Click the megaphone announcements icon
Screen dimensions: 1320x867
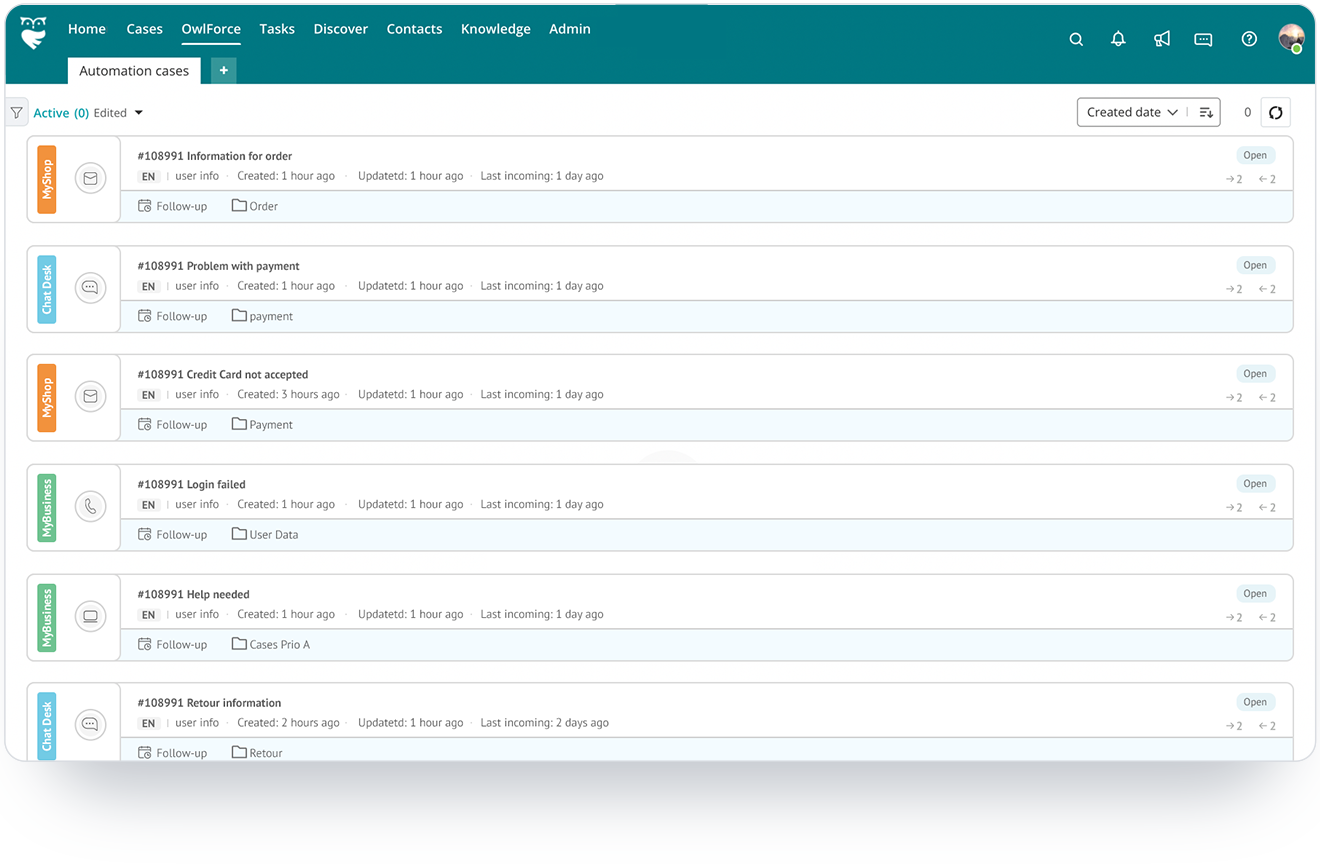coord(1161,39)
